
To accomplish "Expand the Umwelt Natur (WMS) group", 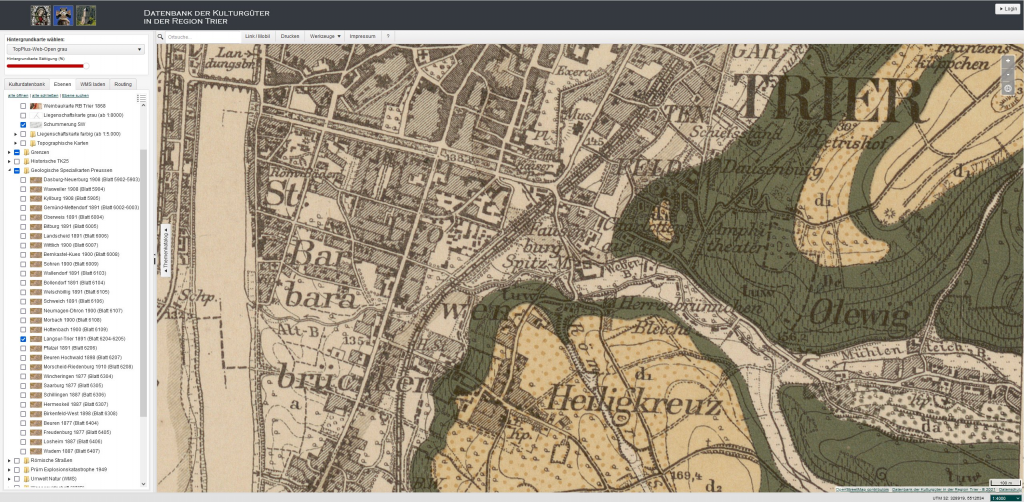I will (9, 478).
